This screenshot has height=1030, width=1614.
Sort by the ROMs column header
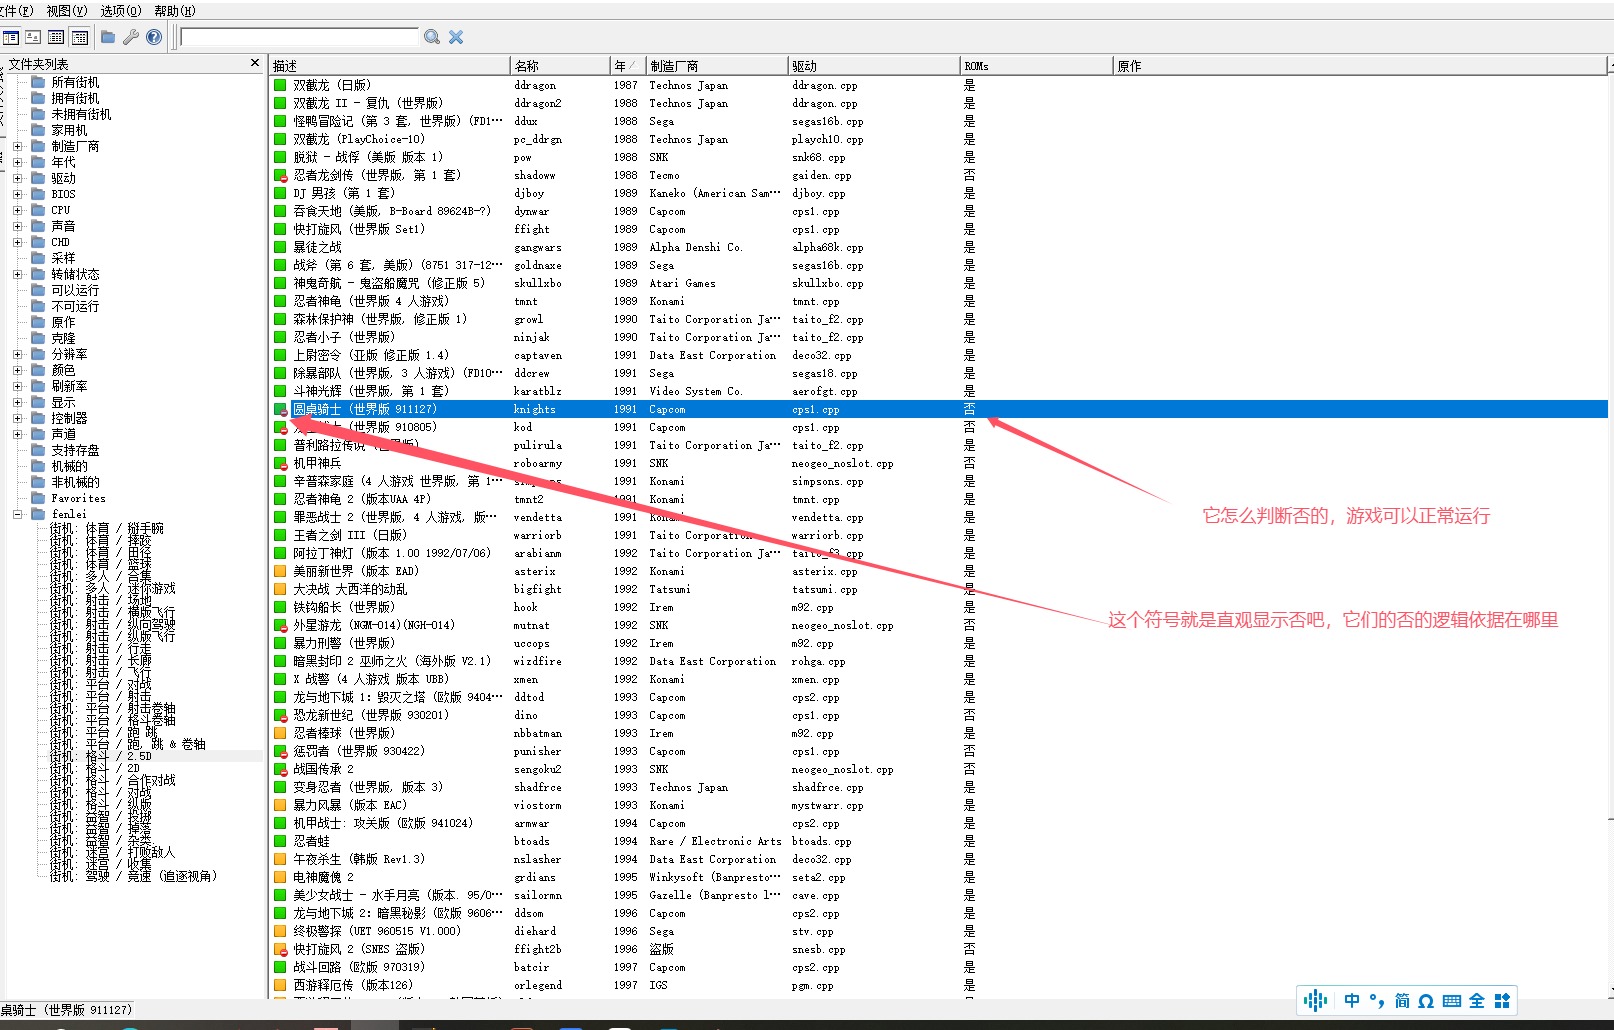[1036, 66]
